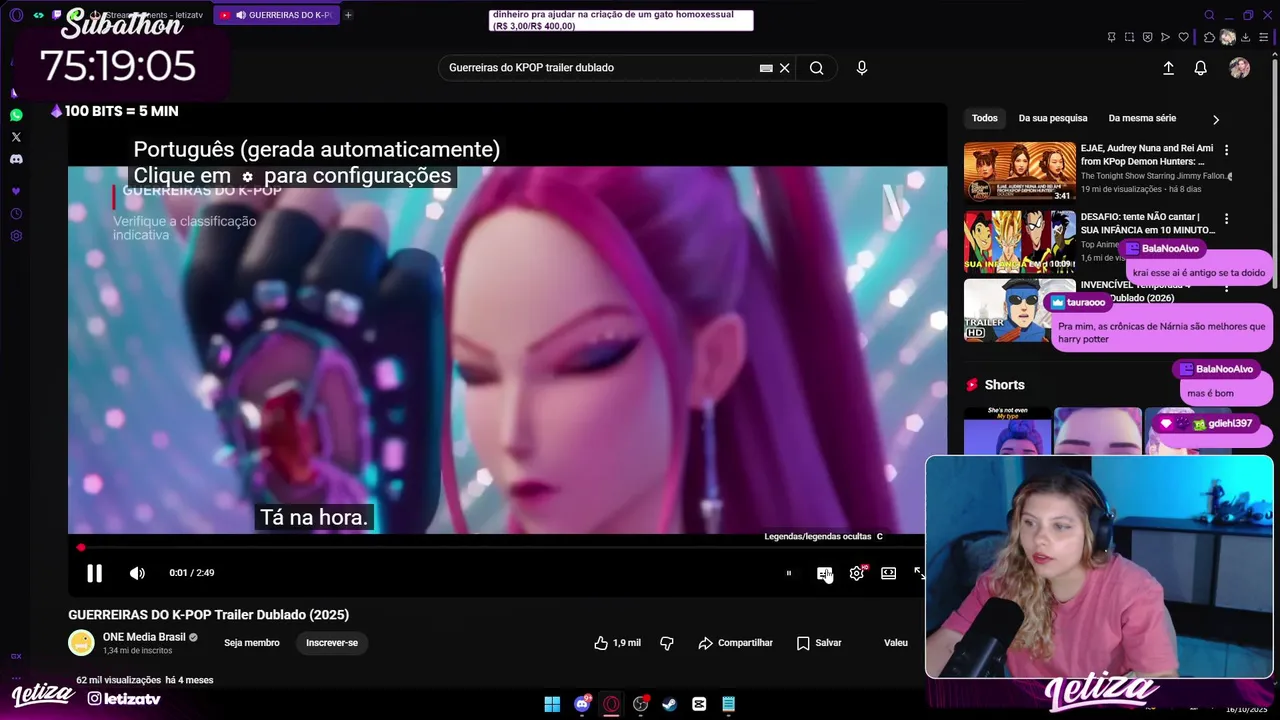Open Opera GX from the taskbar
Viewport: 1280px width, 720px height.
tap(611, 704)
